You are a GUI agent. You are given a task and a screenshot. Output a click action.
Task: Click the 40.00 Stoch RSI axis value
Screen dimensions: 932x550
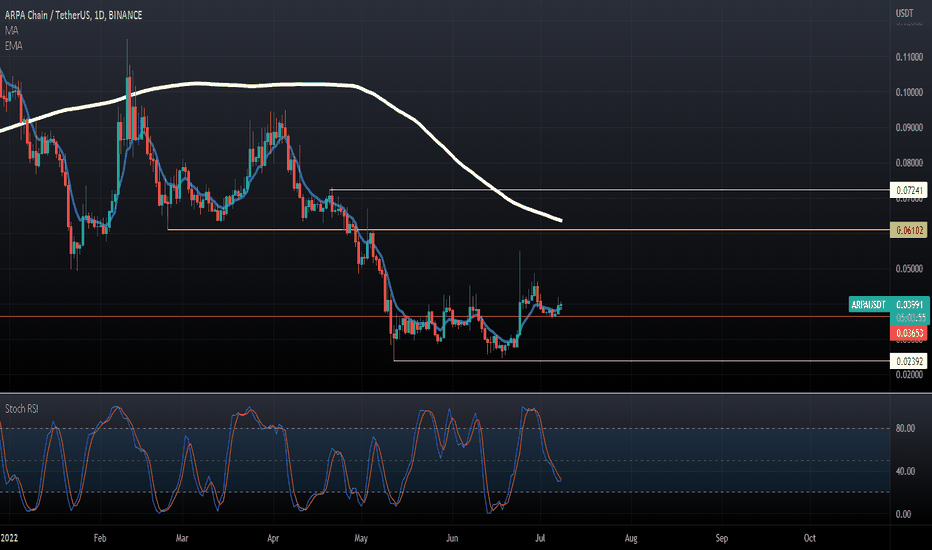click(905, 471)
